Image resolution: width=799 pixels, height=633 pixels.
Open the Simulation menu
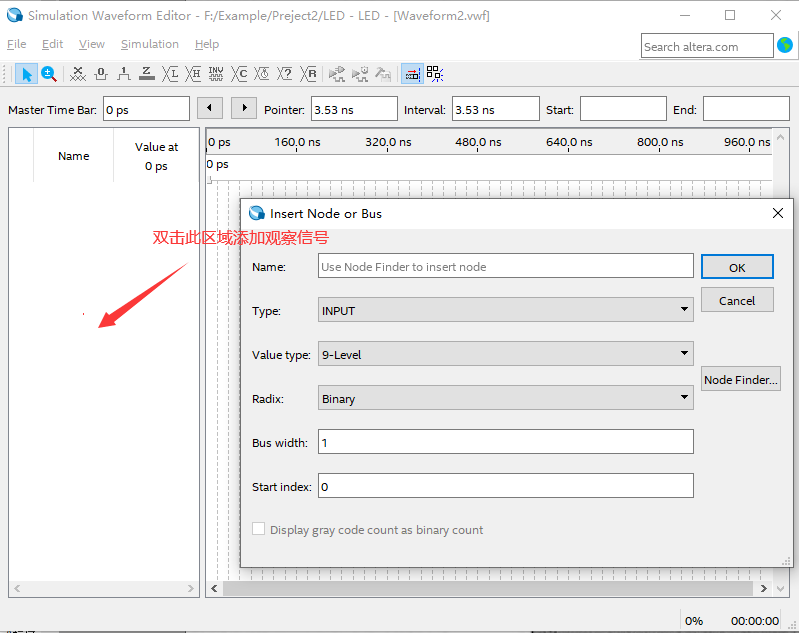pos(150,44)
